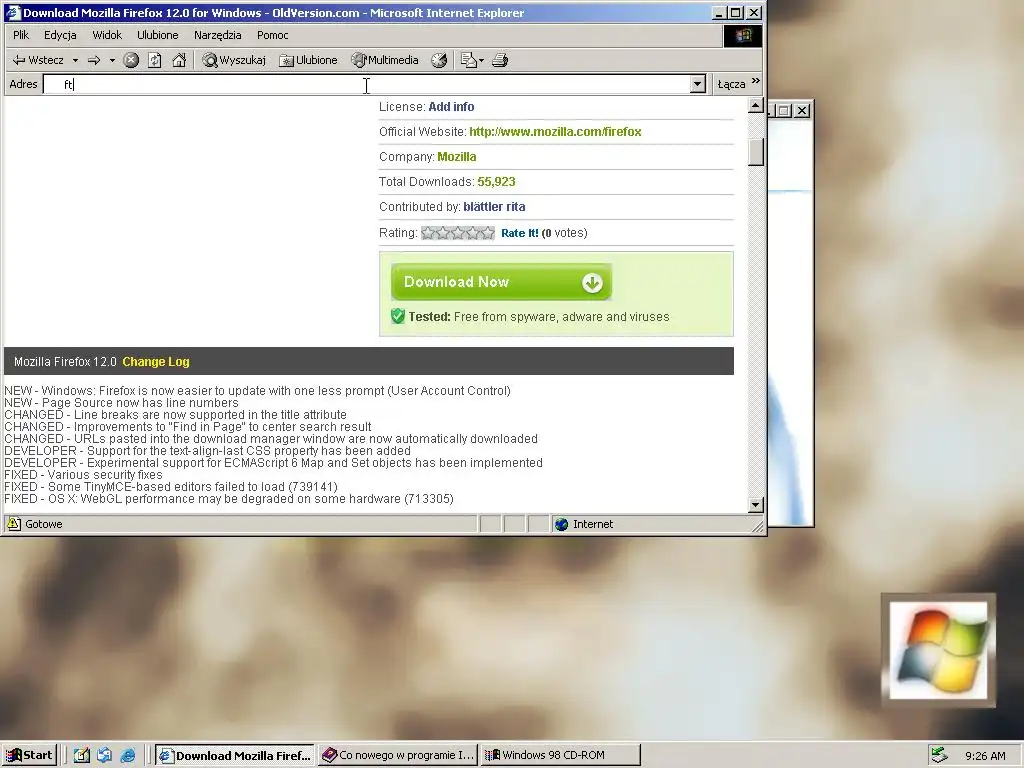Screen dimensions: 1024x768
Task: Open the Plik menu
Action: pos(21,35)
